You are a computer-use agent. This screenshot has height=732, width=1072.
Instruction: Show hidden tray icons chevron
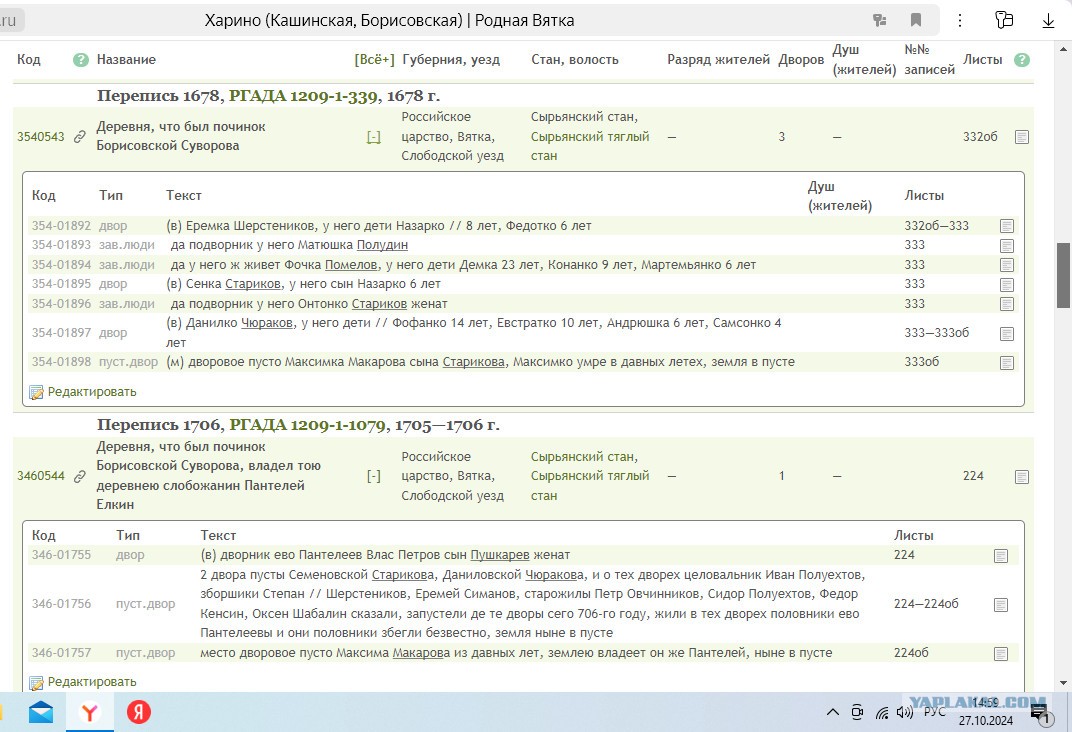pos(833,713)
